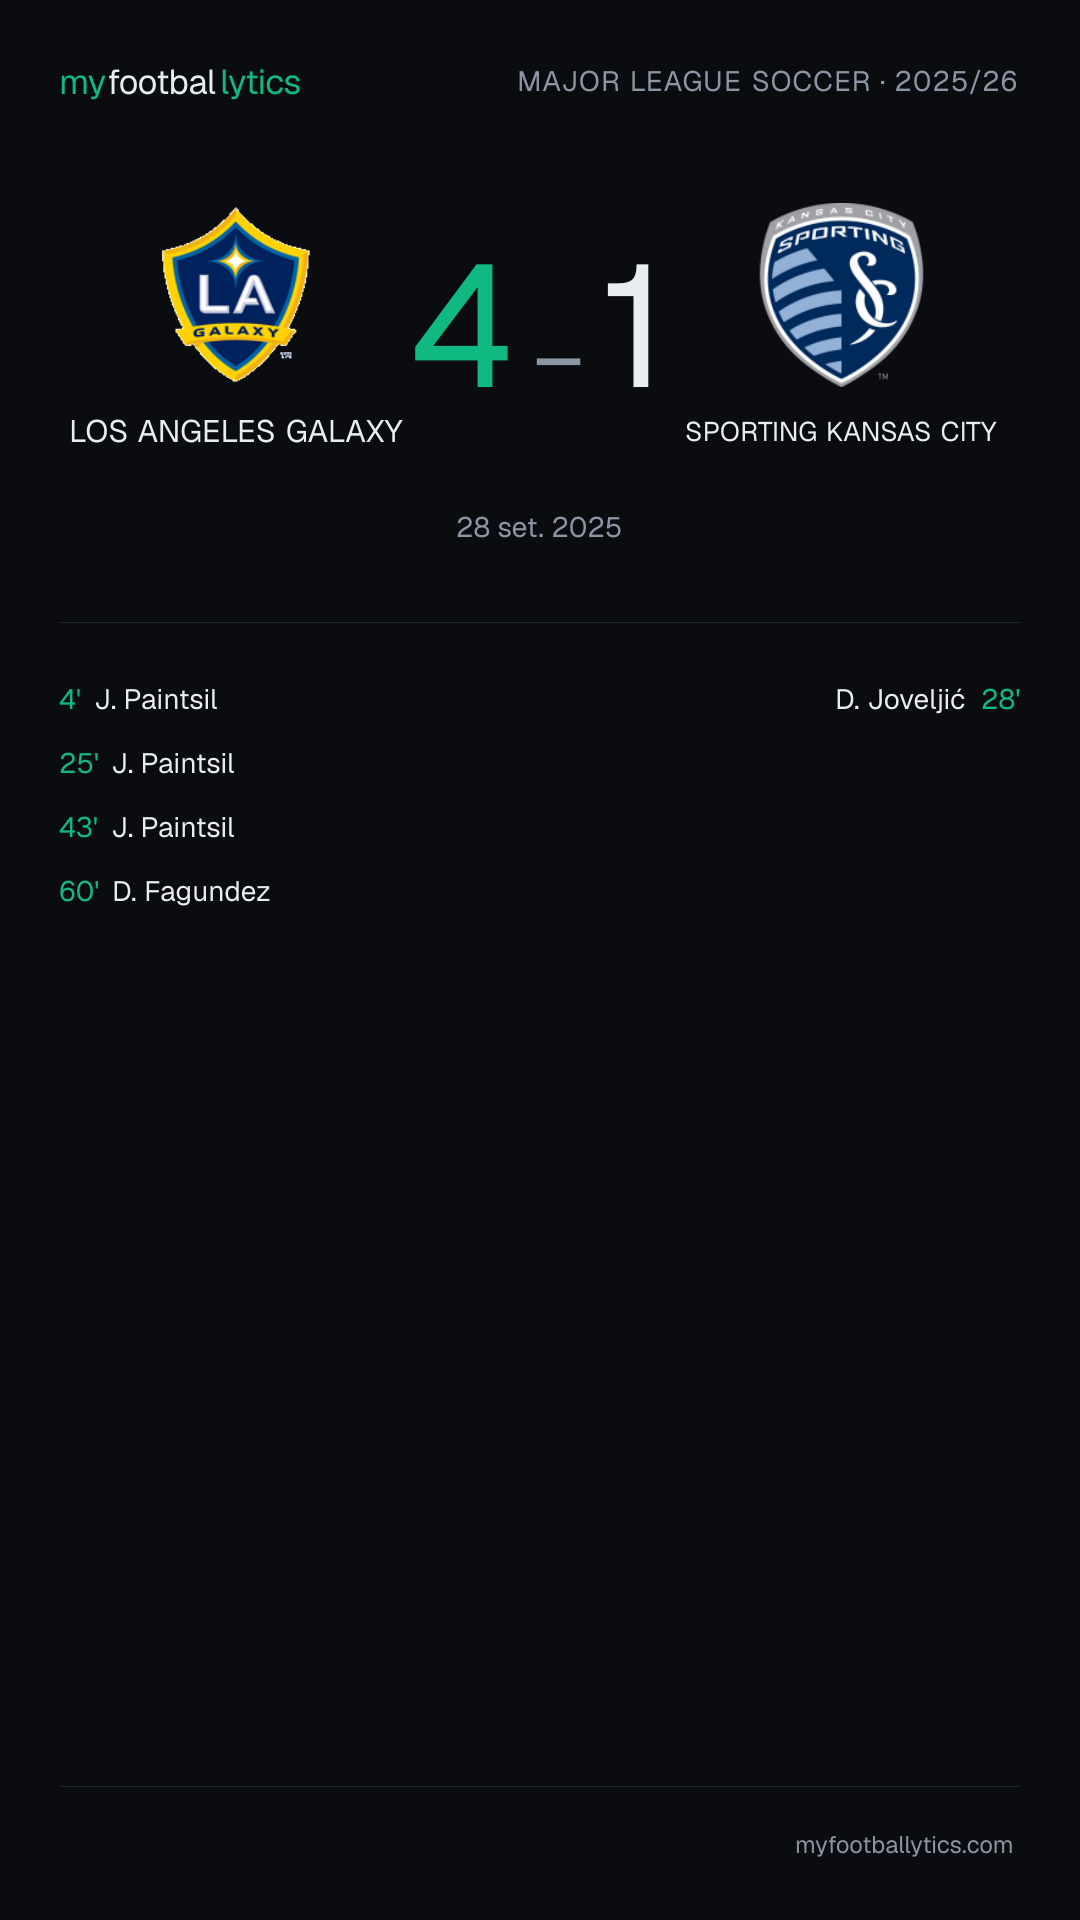Select D. Fagundez's goal entry
The image size is (1080, 1920).
(x=165, y=892)
